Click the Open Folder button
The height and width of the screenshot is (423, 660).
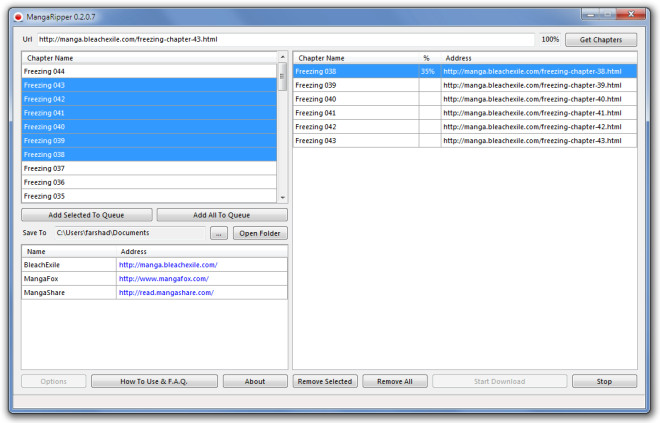260,233
